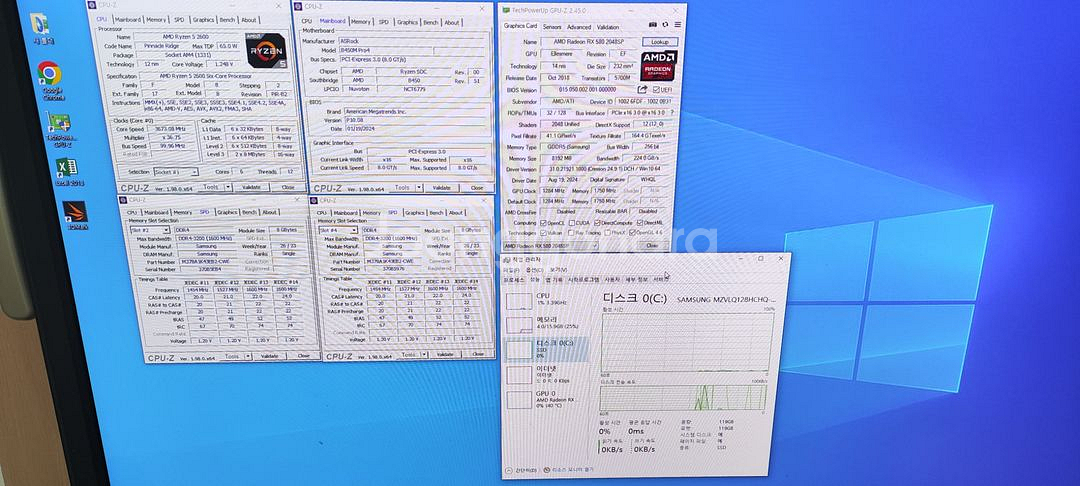1080x486 pixels.
Task: Switch to the Validation tab in GPU-Z
Action: click(x=608, y=27)
